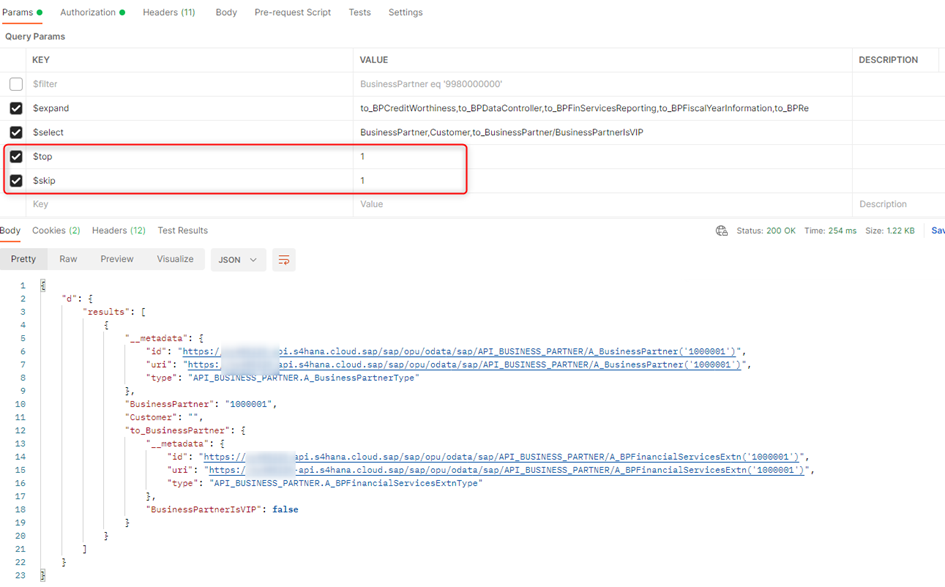Open the JSON format dropdown
Screen dimensions: 945x587
click(238, 260)
